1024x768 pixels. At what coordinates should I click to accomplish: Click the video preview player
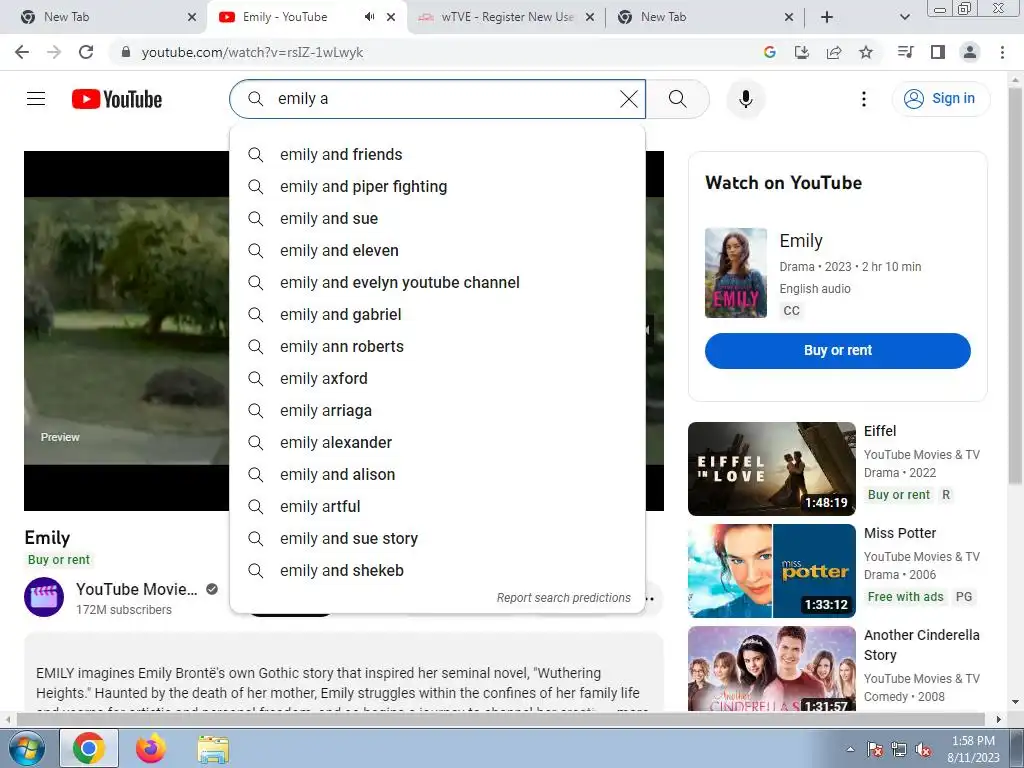point(127,331)
